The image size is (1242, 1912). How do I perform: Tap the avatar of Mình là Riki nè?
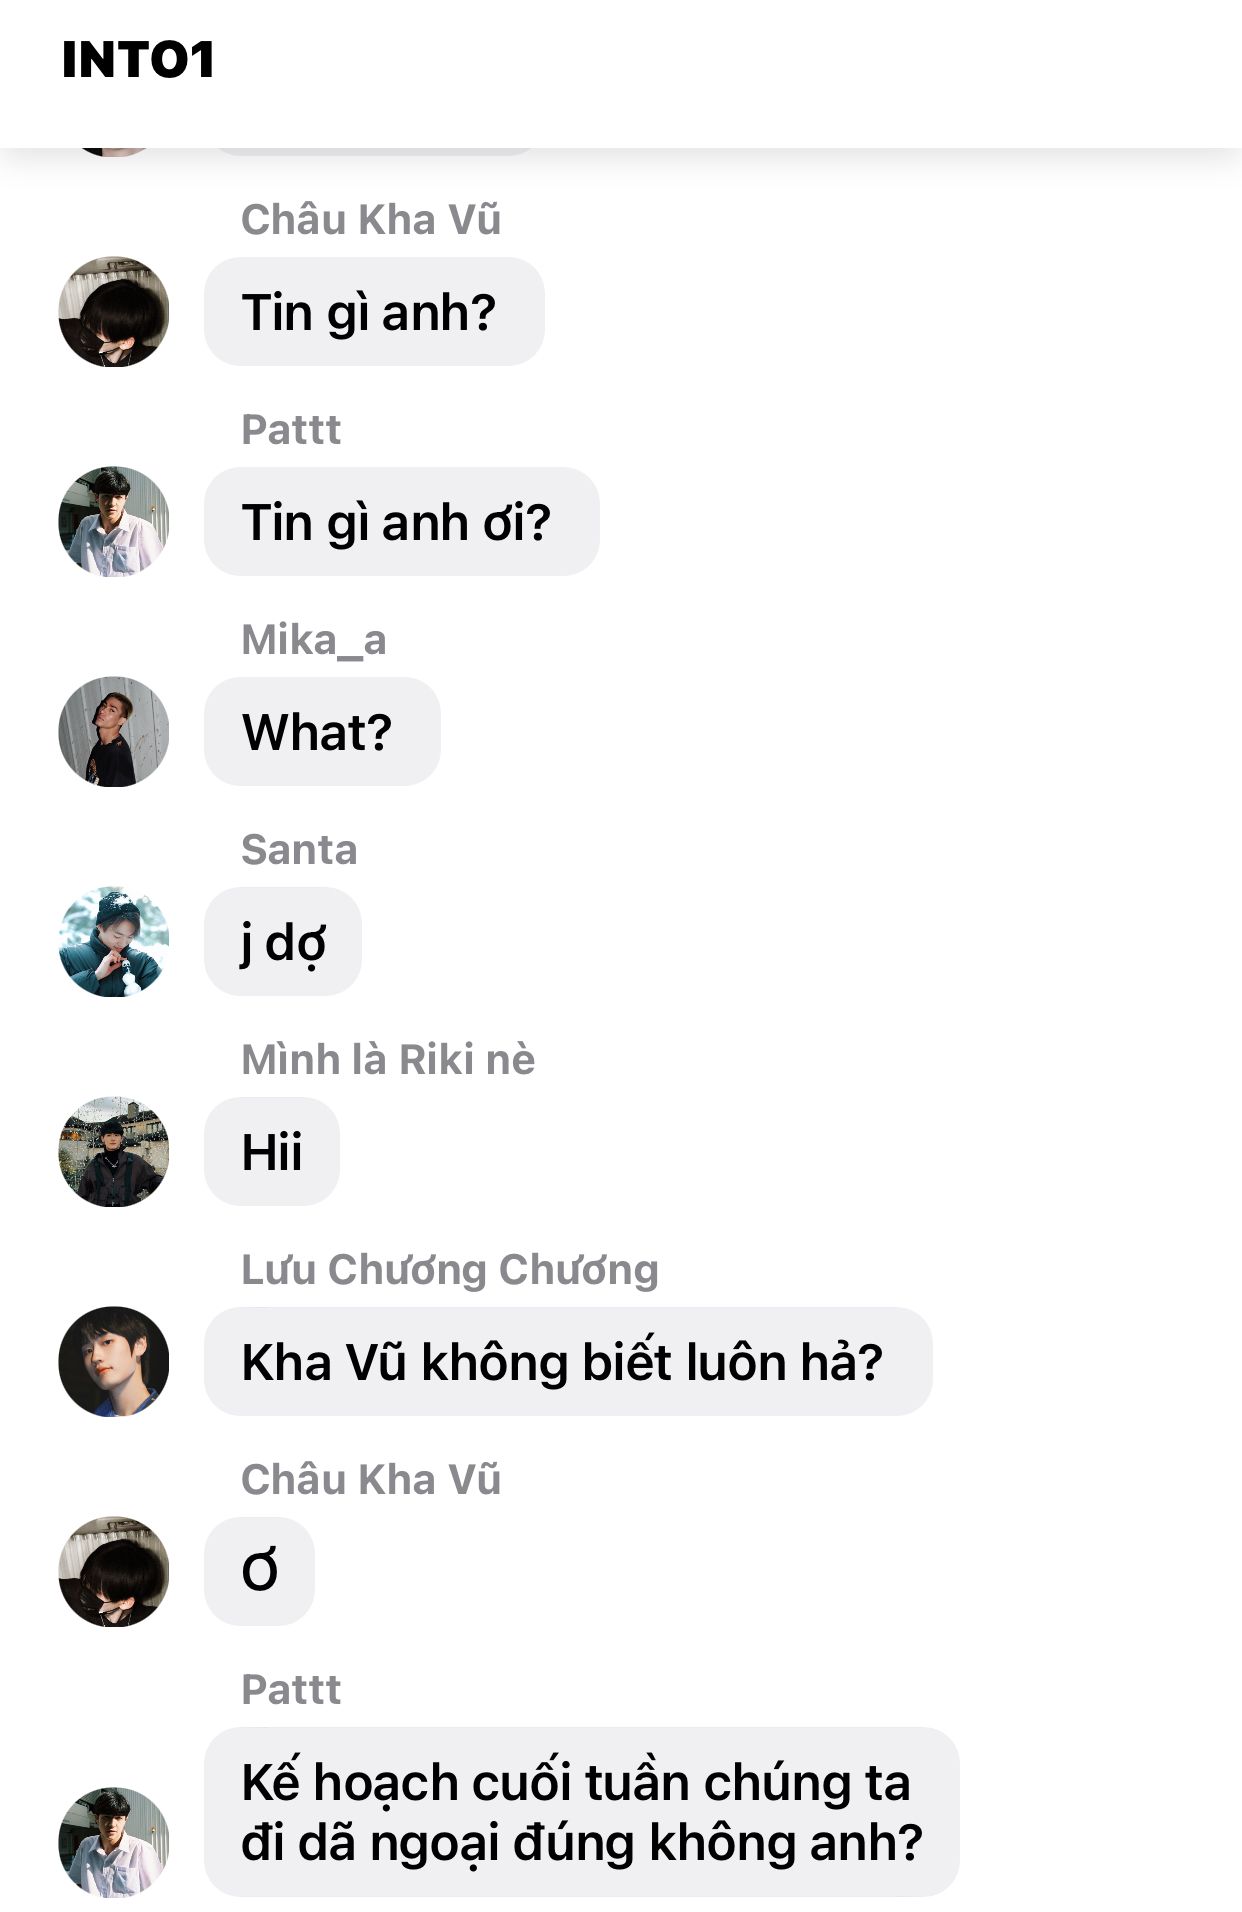click(114, 1152)
